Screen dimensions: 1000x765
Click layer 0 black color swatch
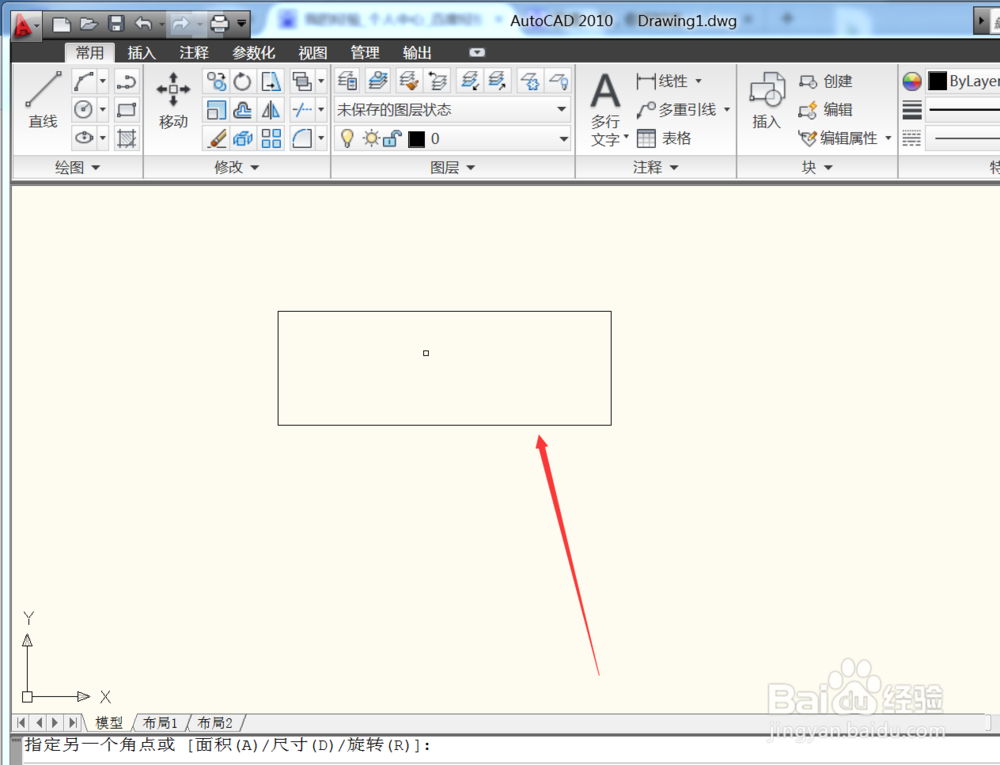coord(416,139)
